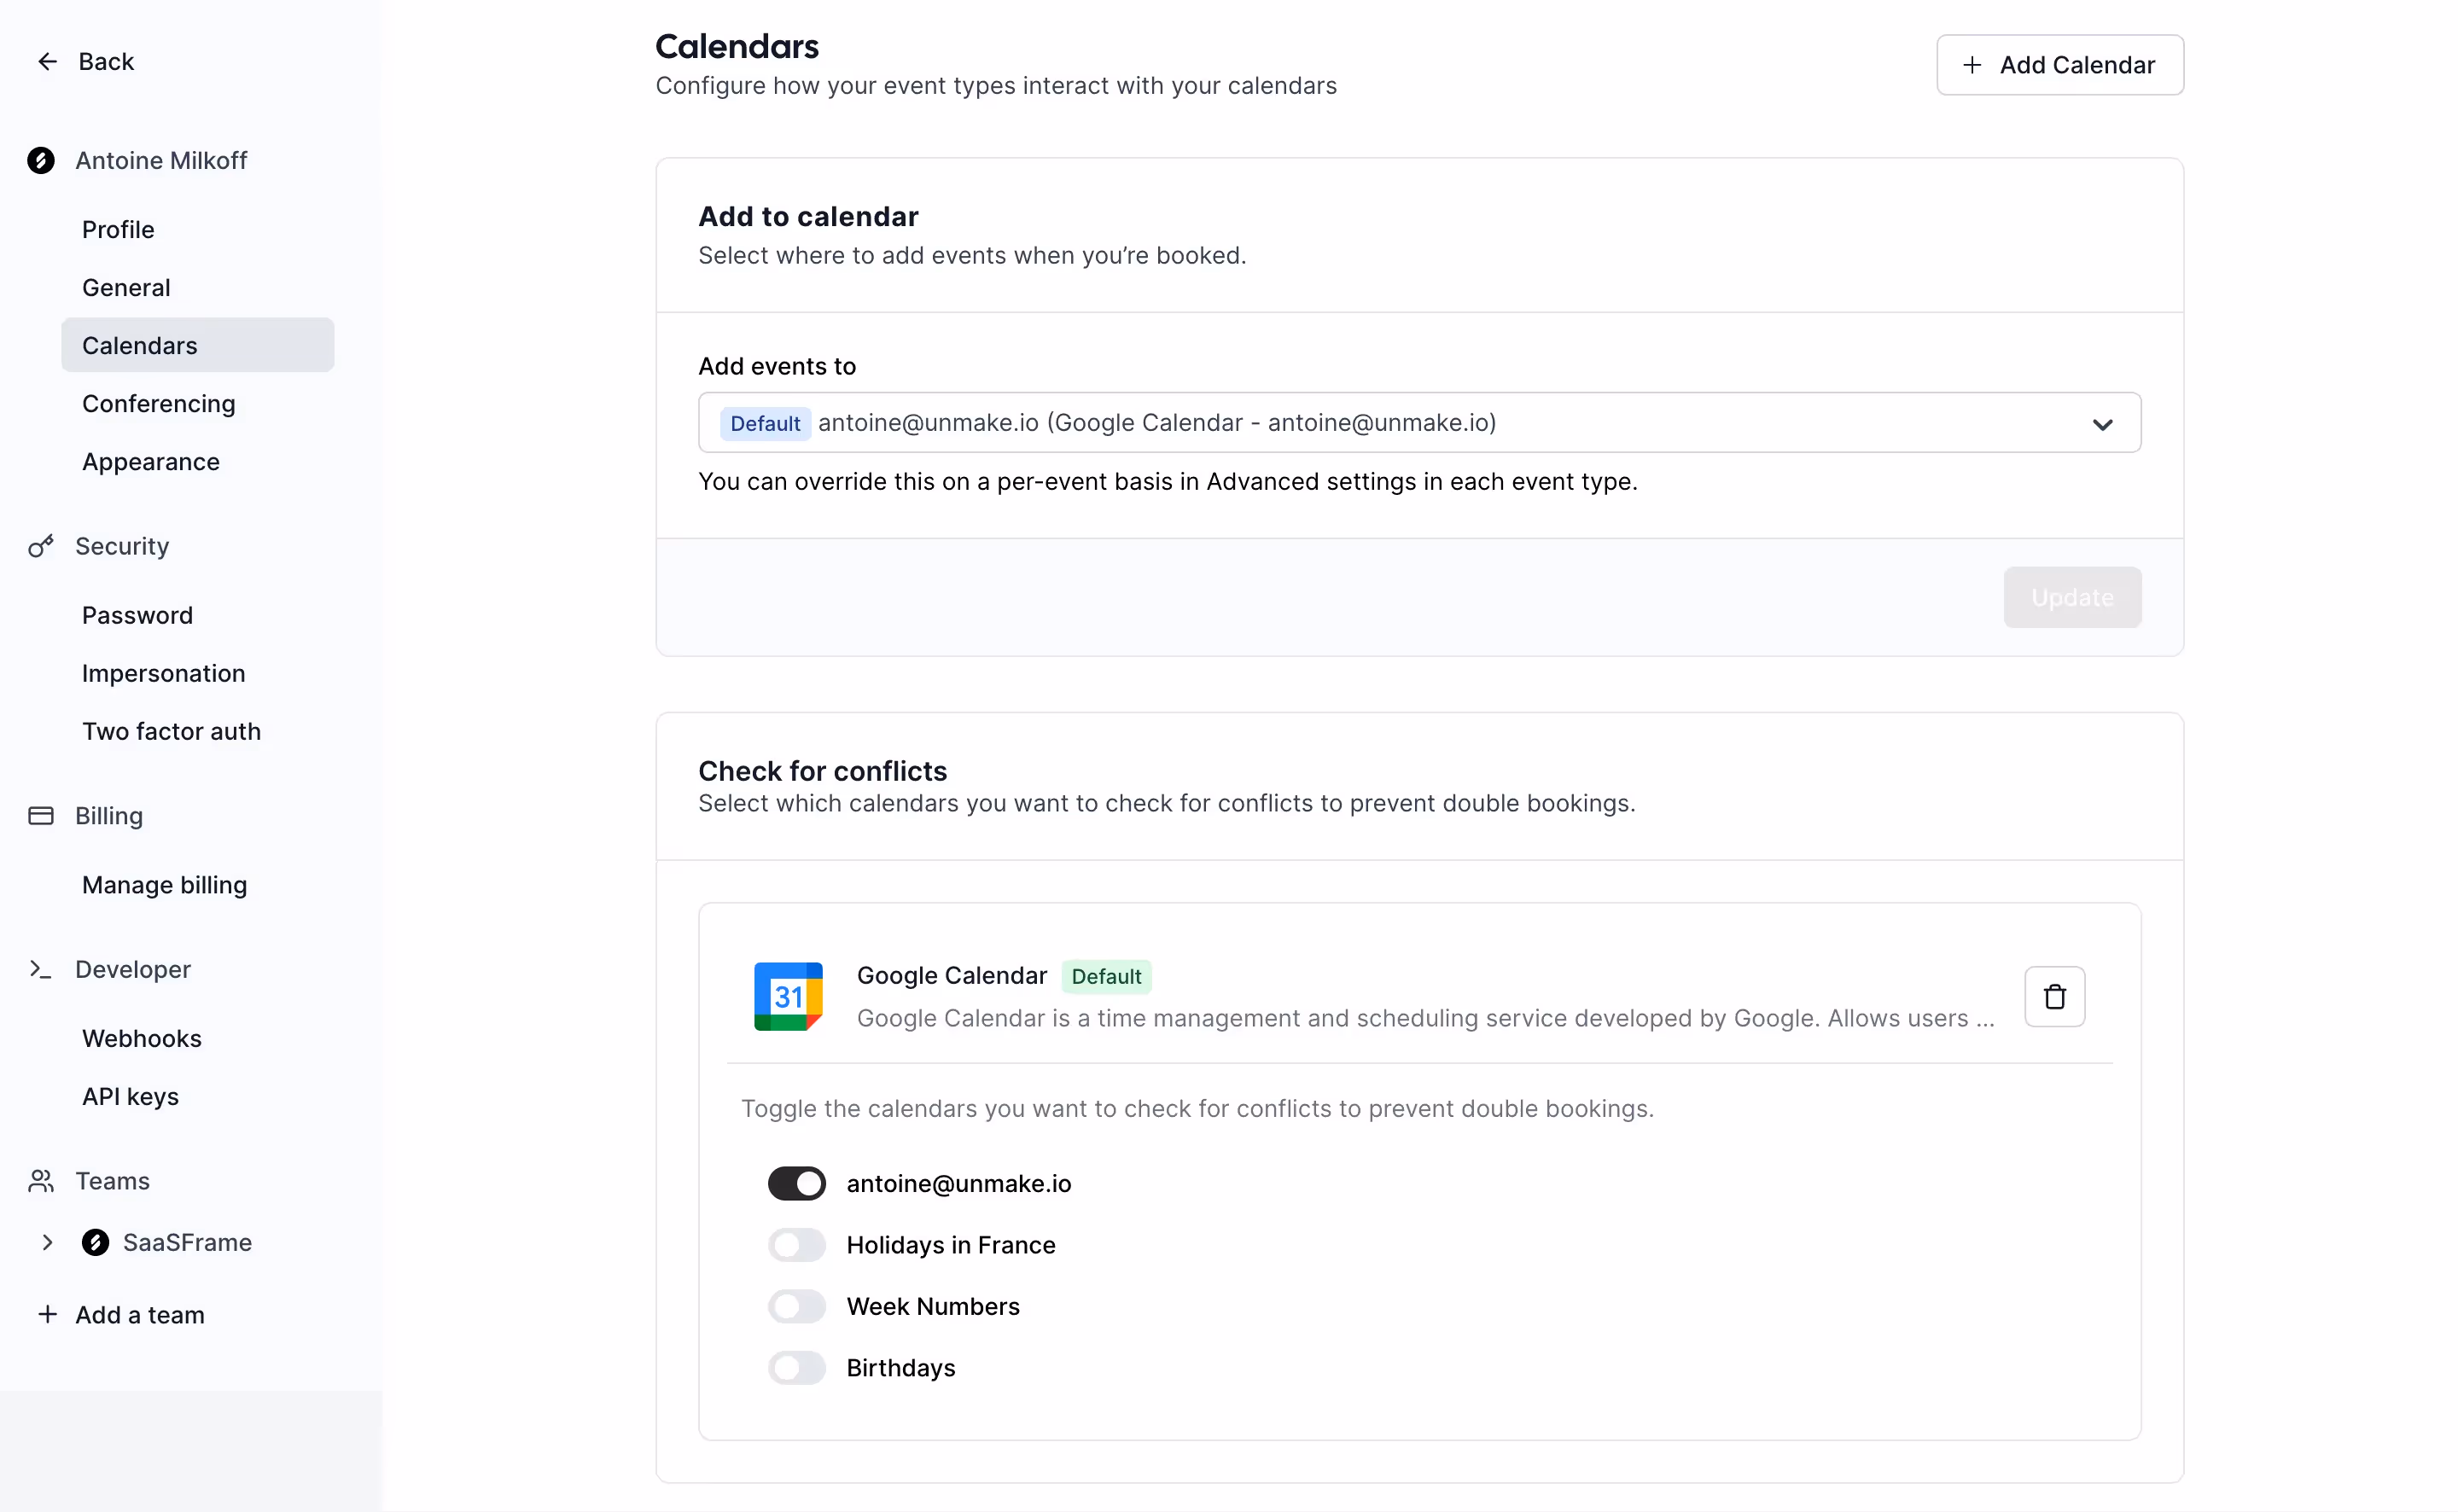Open the Two factor auth section

click(172, 731)
